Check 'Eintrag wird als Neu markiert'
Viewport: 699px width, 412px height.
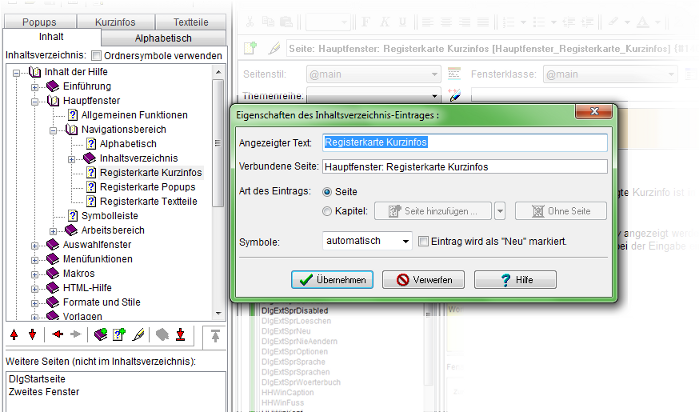coord(424,241)
